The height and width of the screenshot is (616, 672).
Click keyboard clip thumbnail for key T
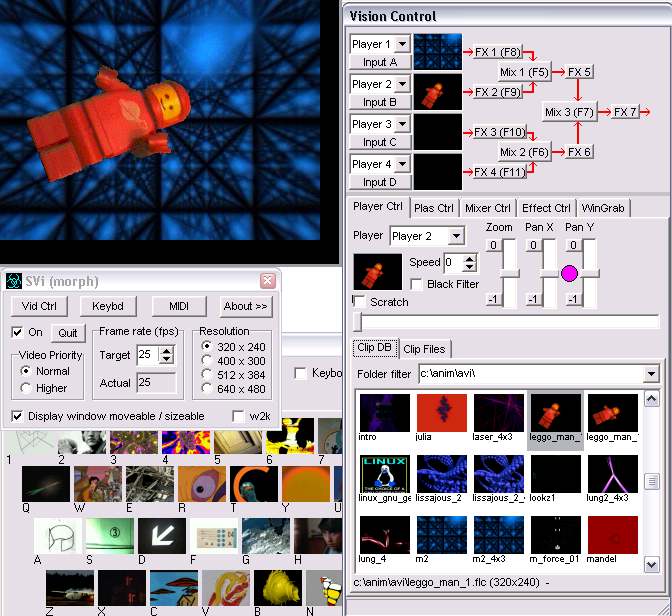pyautogui.click(x=254, y=484)
